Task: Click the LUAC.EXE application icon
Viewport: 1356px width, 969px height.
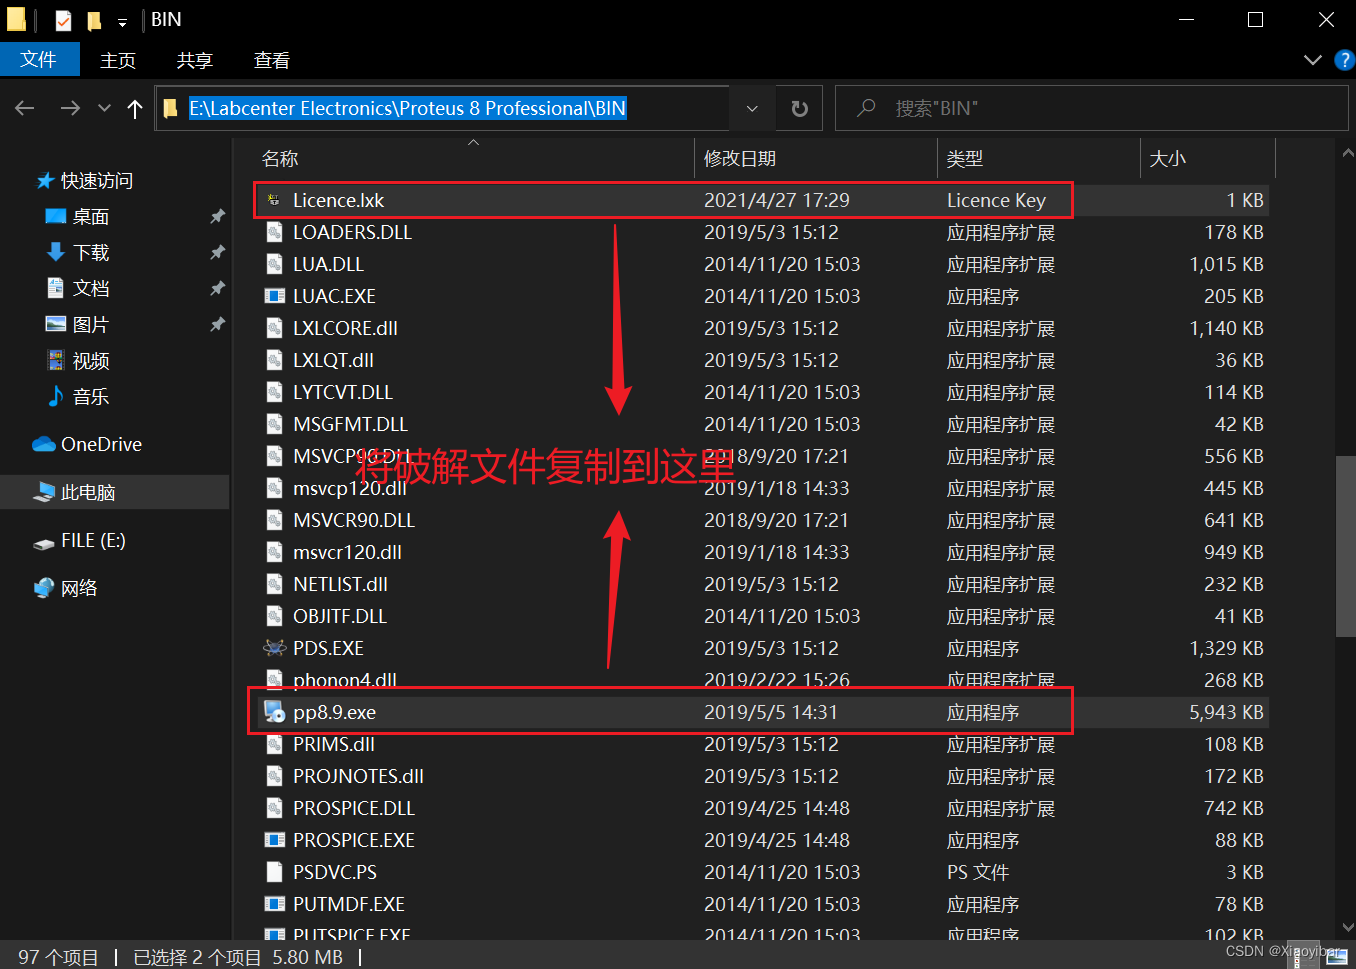Action: click(274, 296)
